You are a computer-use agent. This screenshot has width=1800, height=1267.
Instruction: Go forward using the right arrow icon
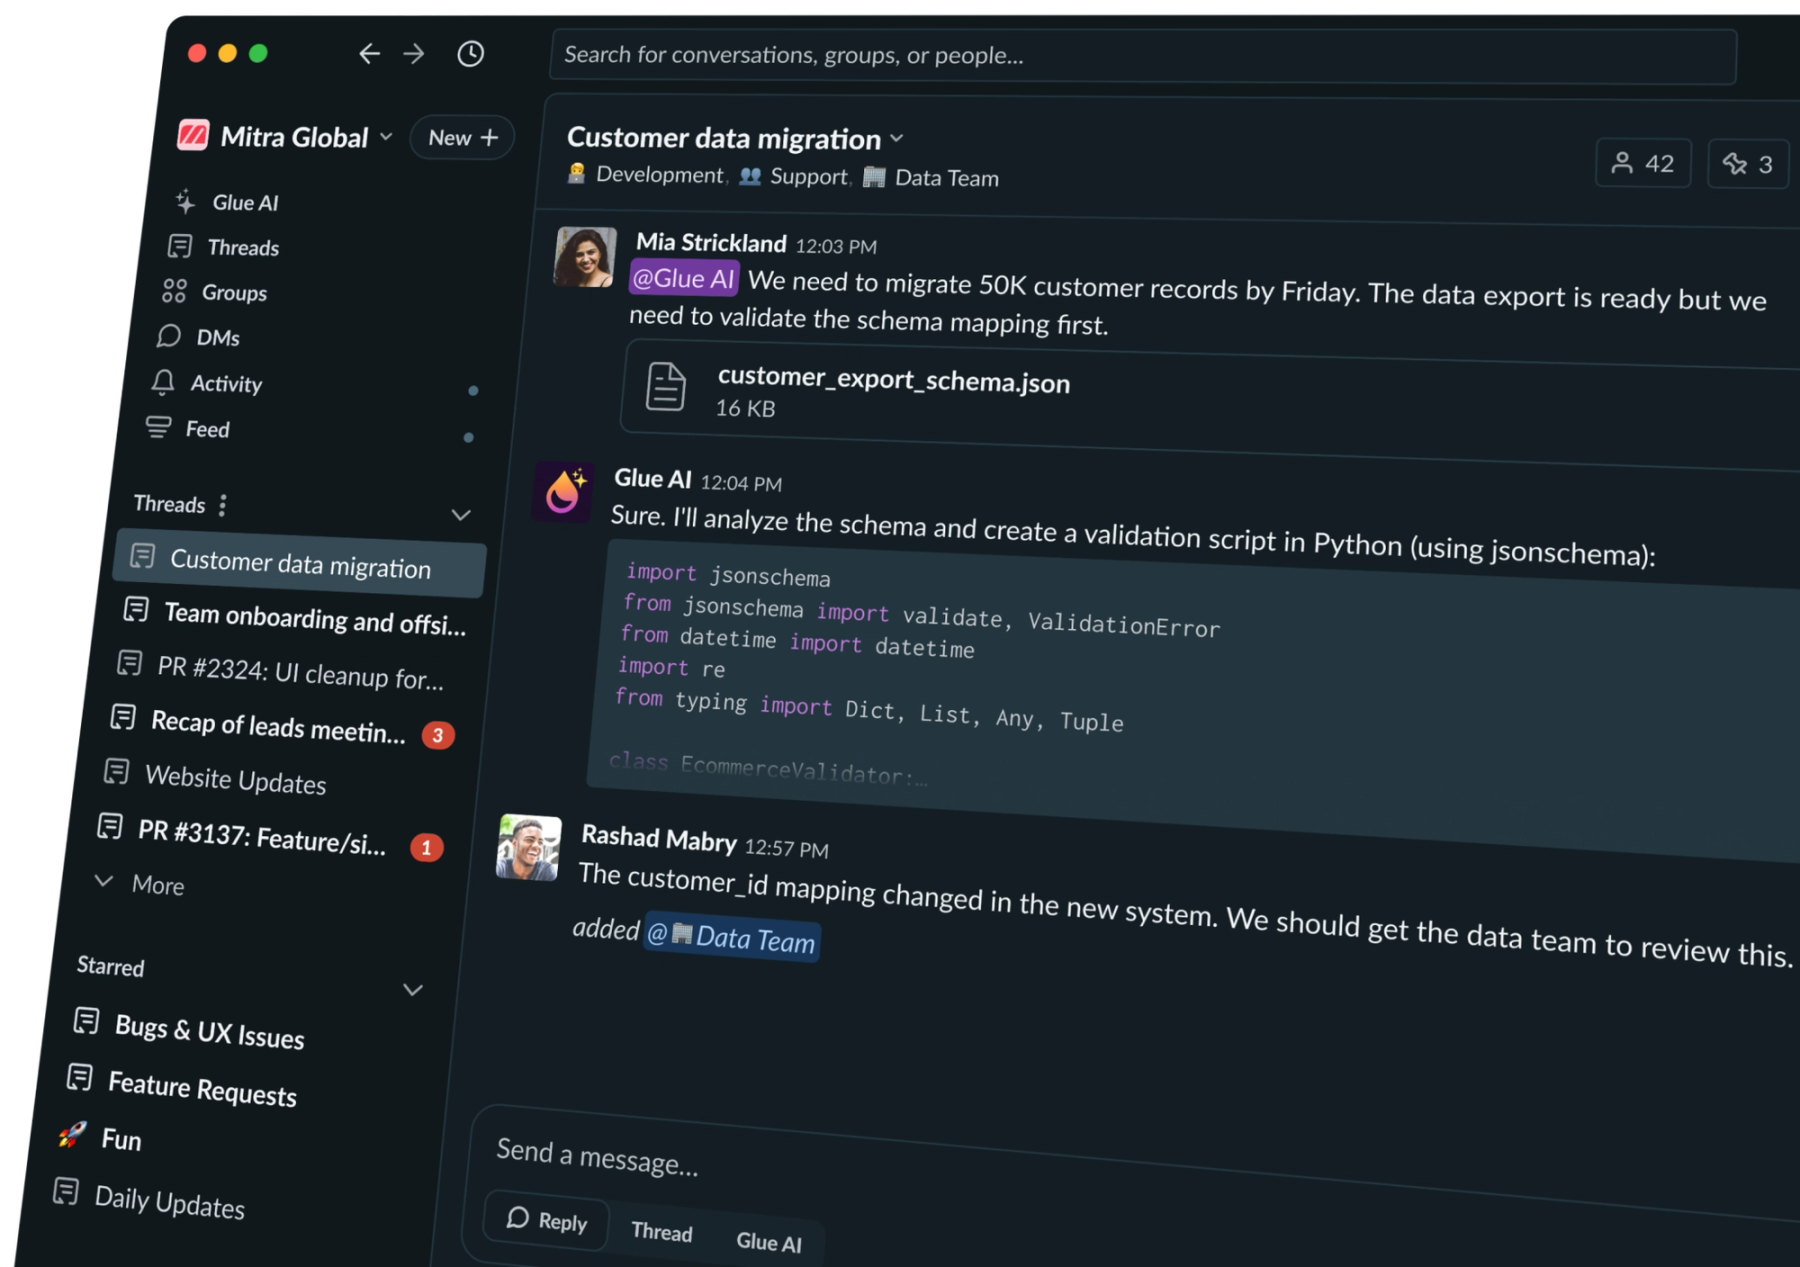click(414, 53)
